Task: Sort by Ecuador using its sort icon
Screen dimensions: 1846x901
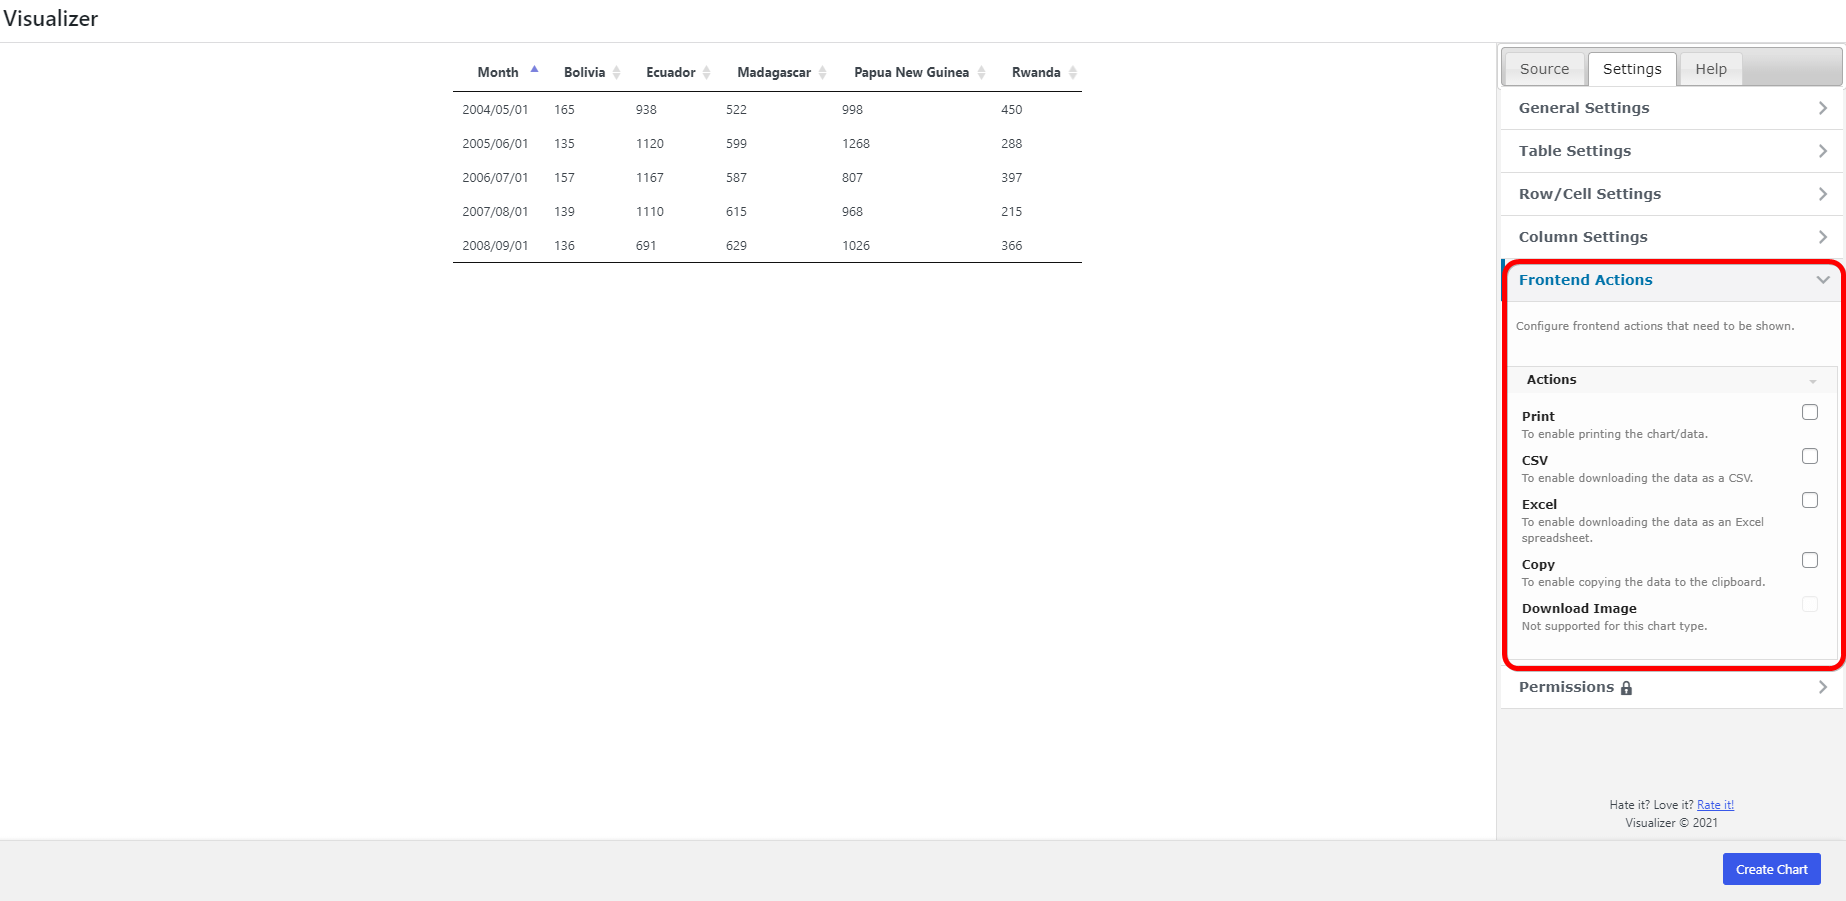Action: click(706, 72)
